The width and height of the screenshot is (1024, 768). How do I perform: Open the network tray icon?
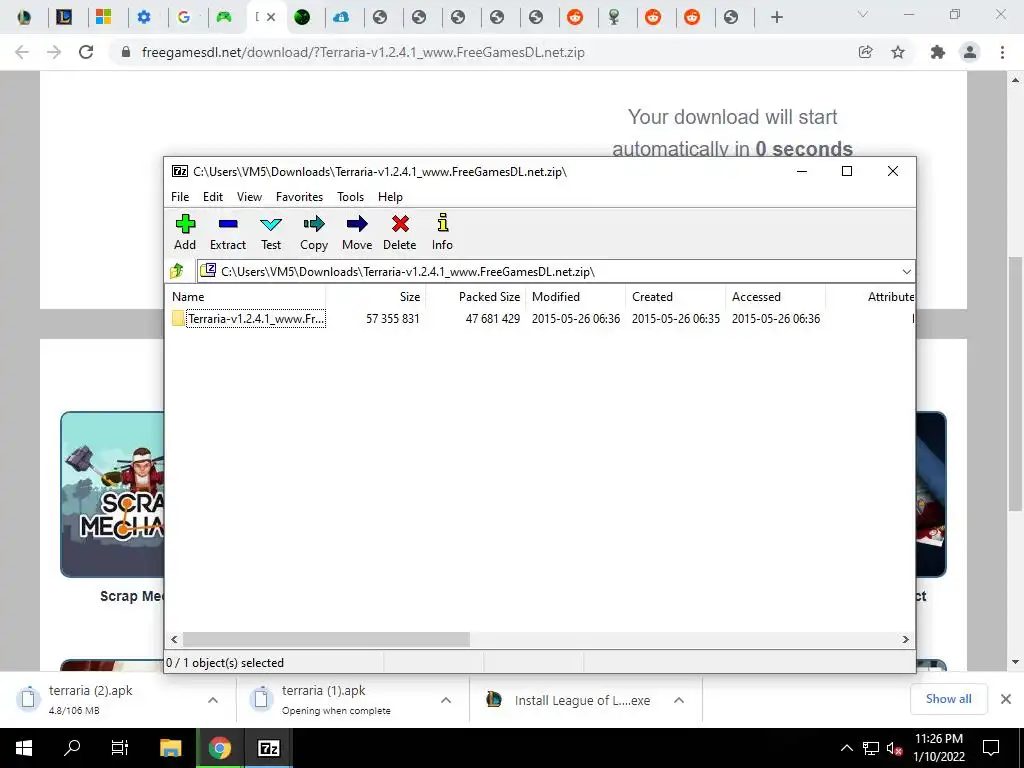tap(871, 748)
